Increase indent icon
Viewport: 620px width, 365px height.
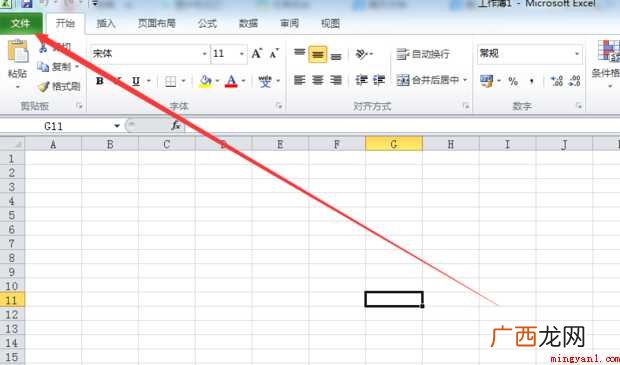(379, 80)
